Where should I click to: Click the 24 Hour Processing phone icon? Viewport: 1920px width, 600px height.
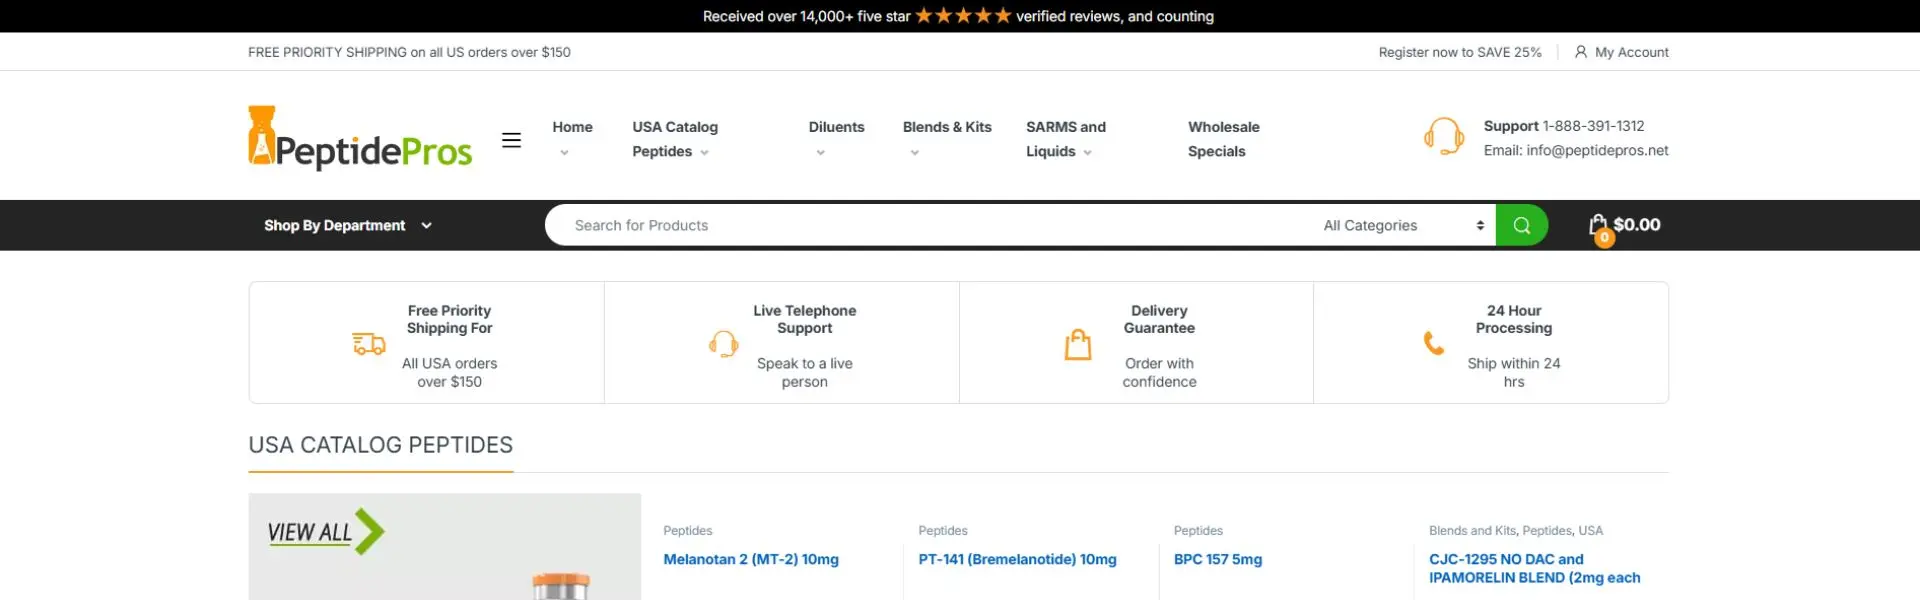click(1434, 343)
